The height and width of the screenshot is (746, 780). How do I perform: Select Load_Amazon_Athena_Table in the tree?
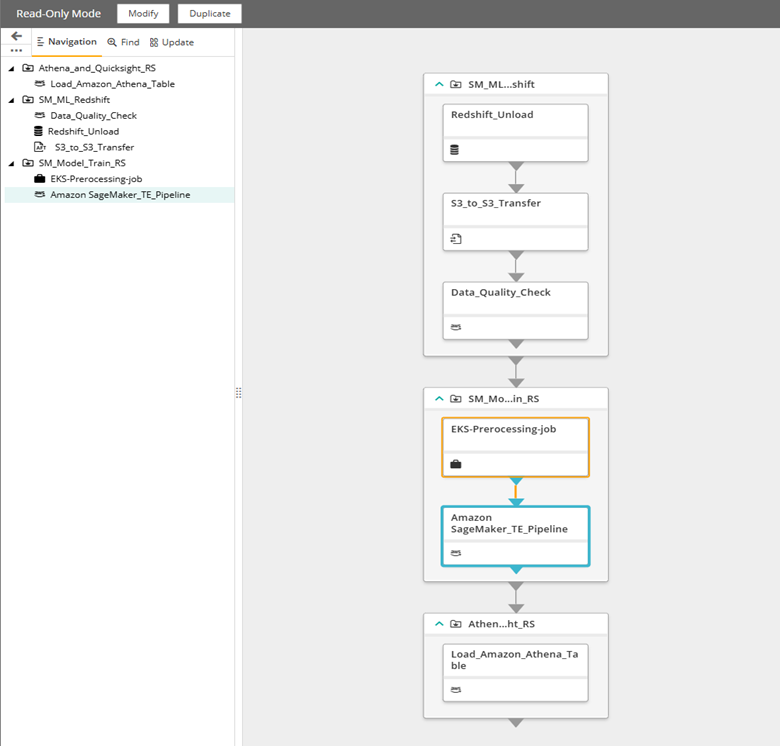tap(112, 84)
